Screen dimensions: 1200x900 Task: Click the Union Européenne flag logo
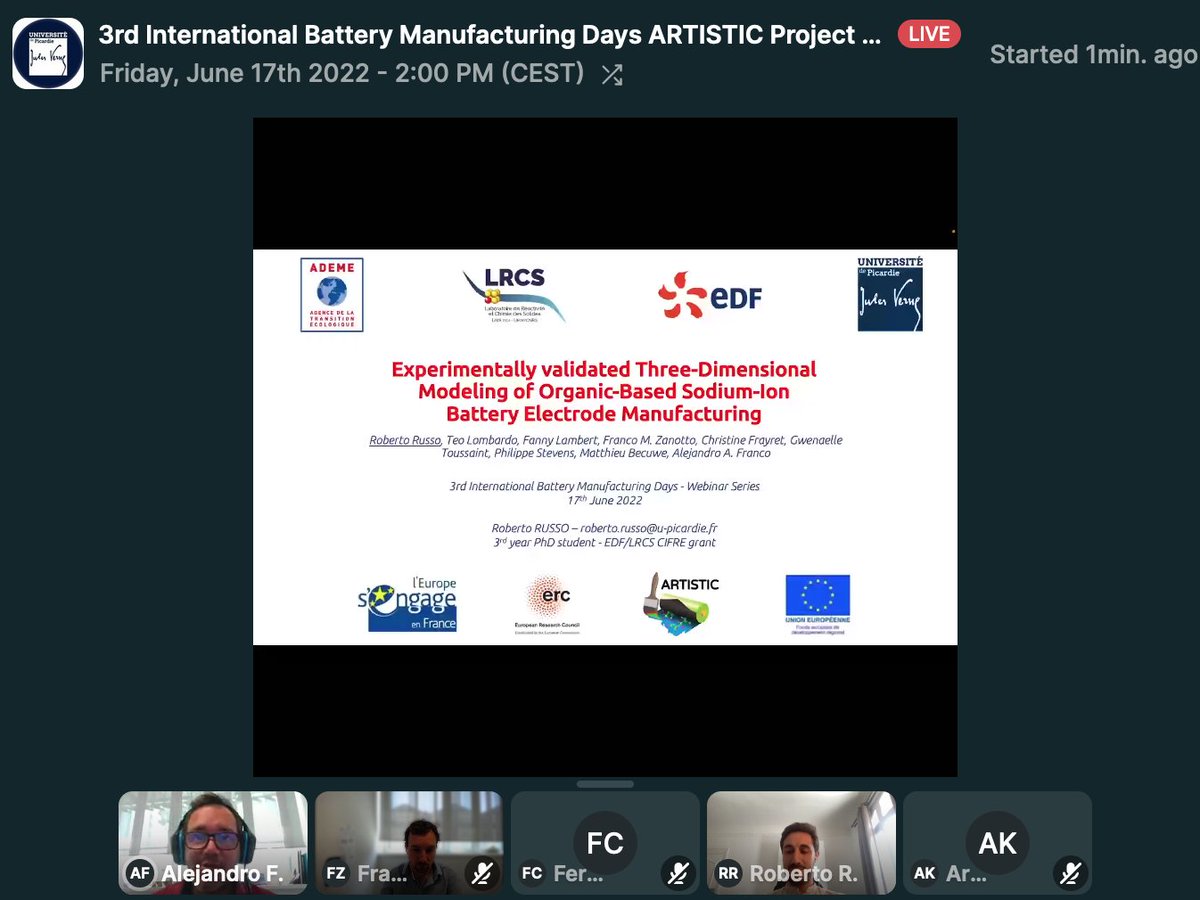pyautogui.click(x=817, y=604)
